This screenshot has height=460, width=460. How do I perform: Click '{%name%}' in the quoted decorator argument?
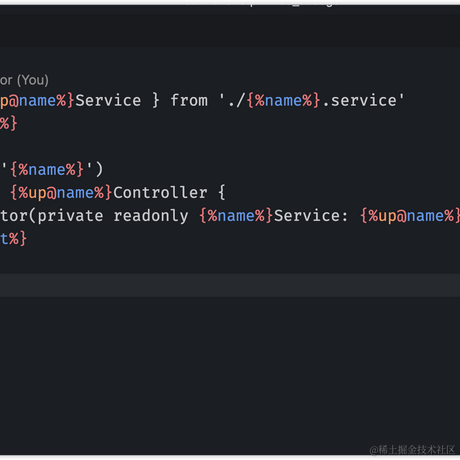click(x=46, y=169)
